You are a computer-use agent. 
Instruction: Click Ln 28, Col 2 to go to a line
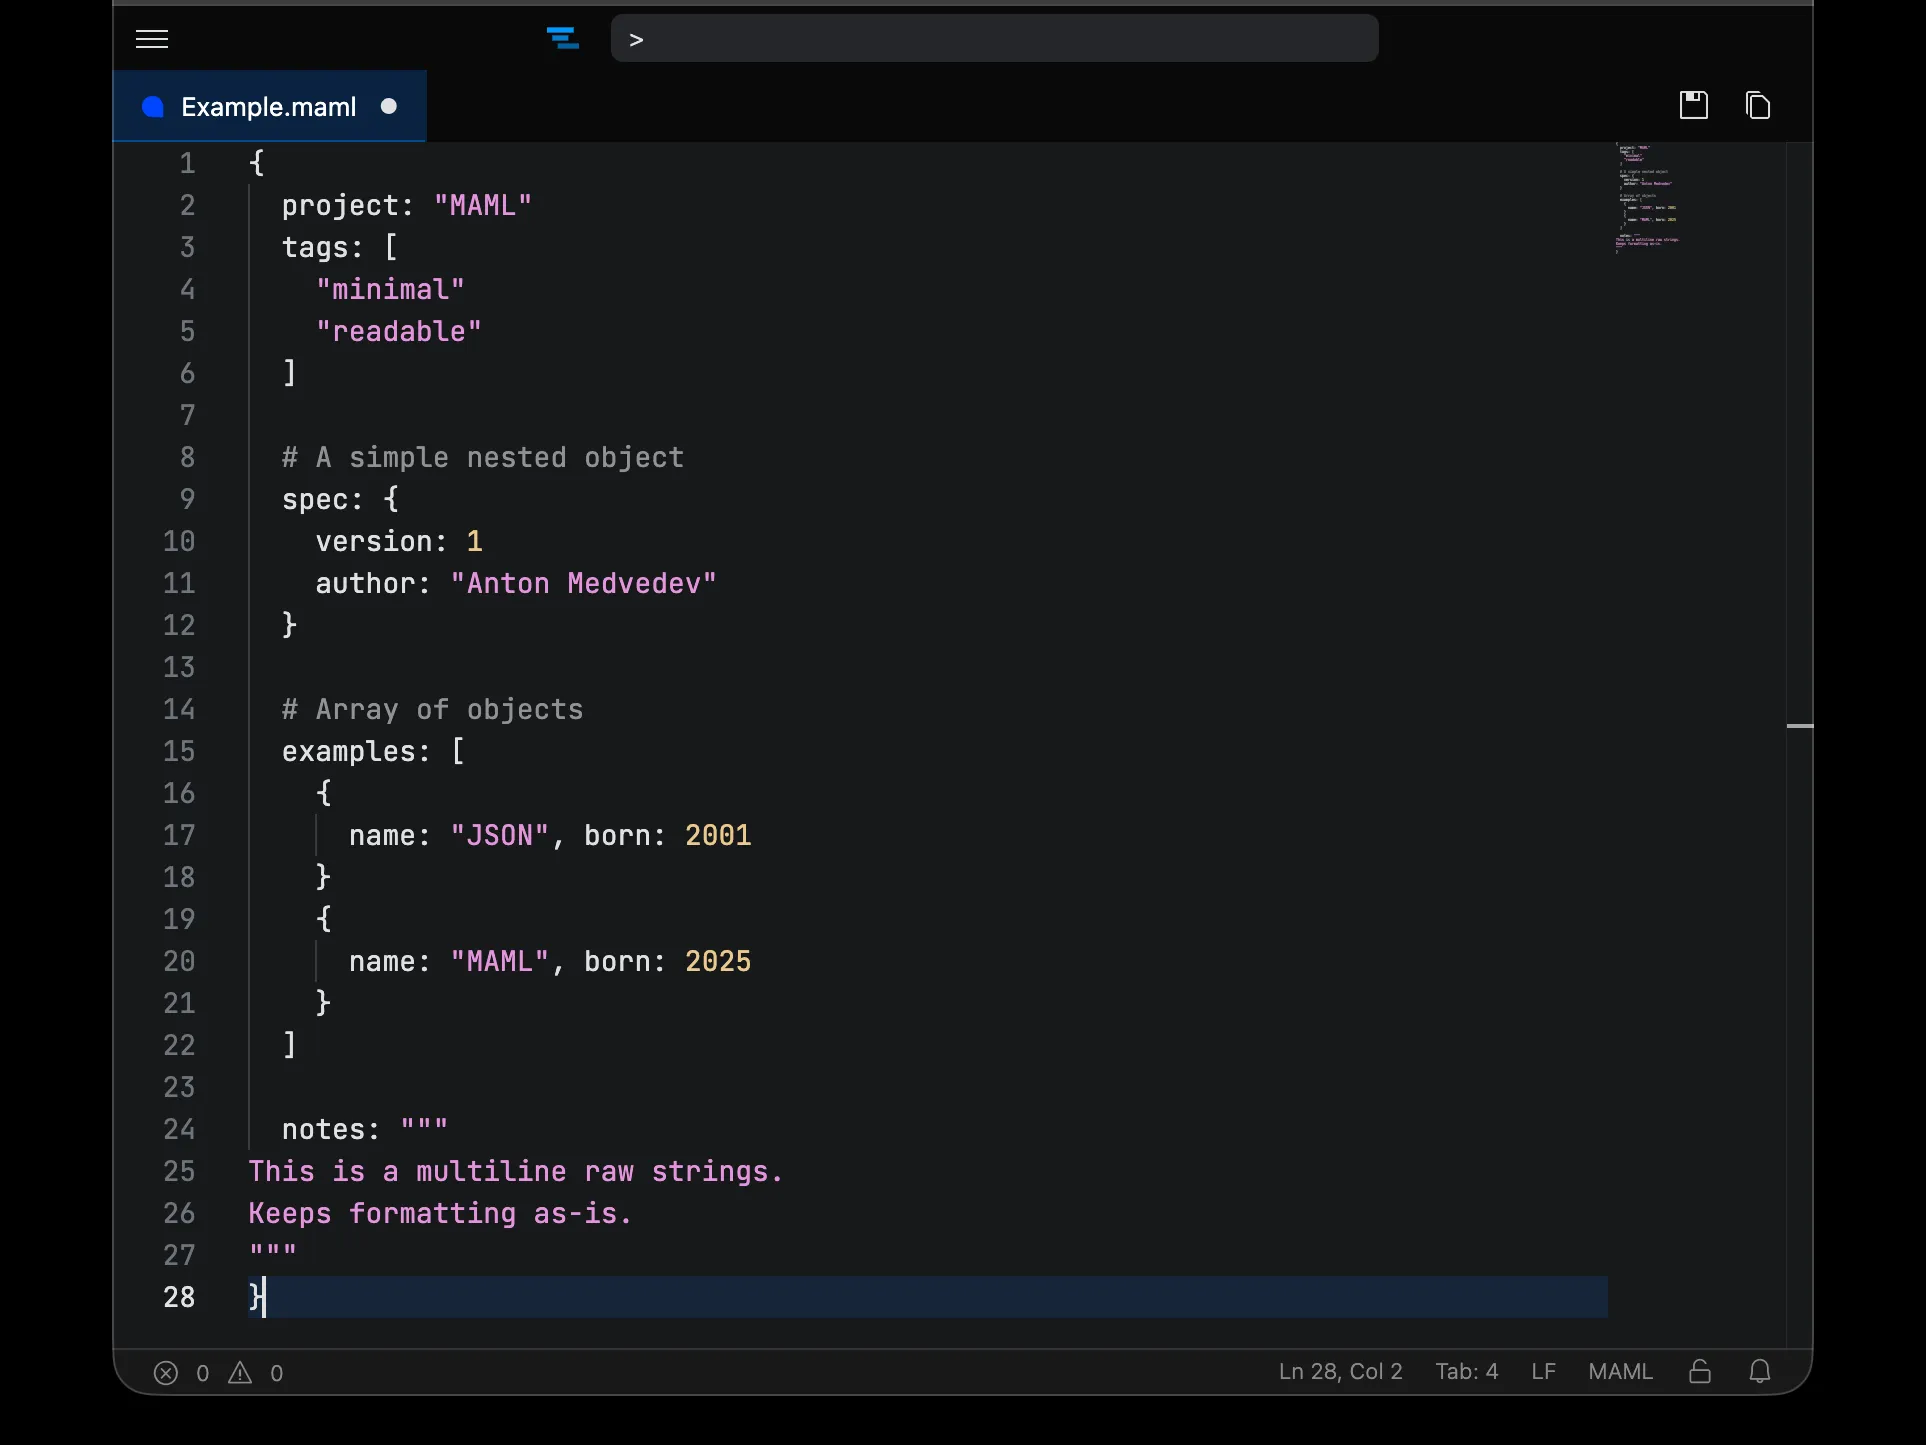(x=1340, y=1371)
